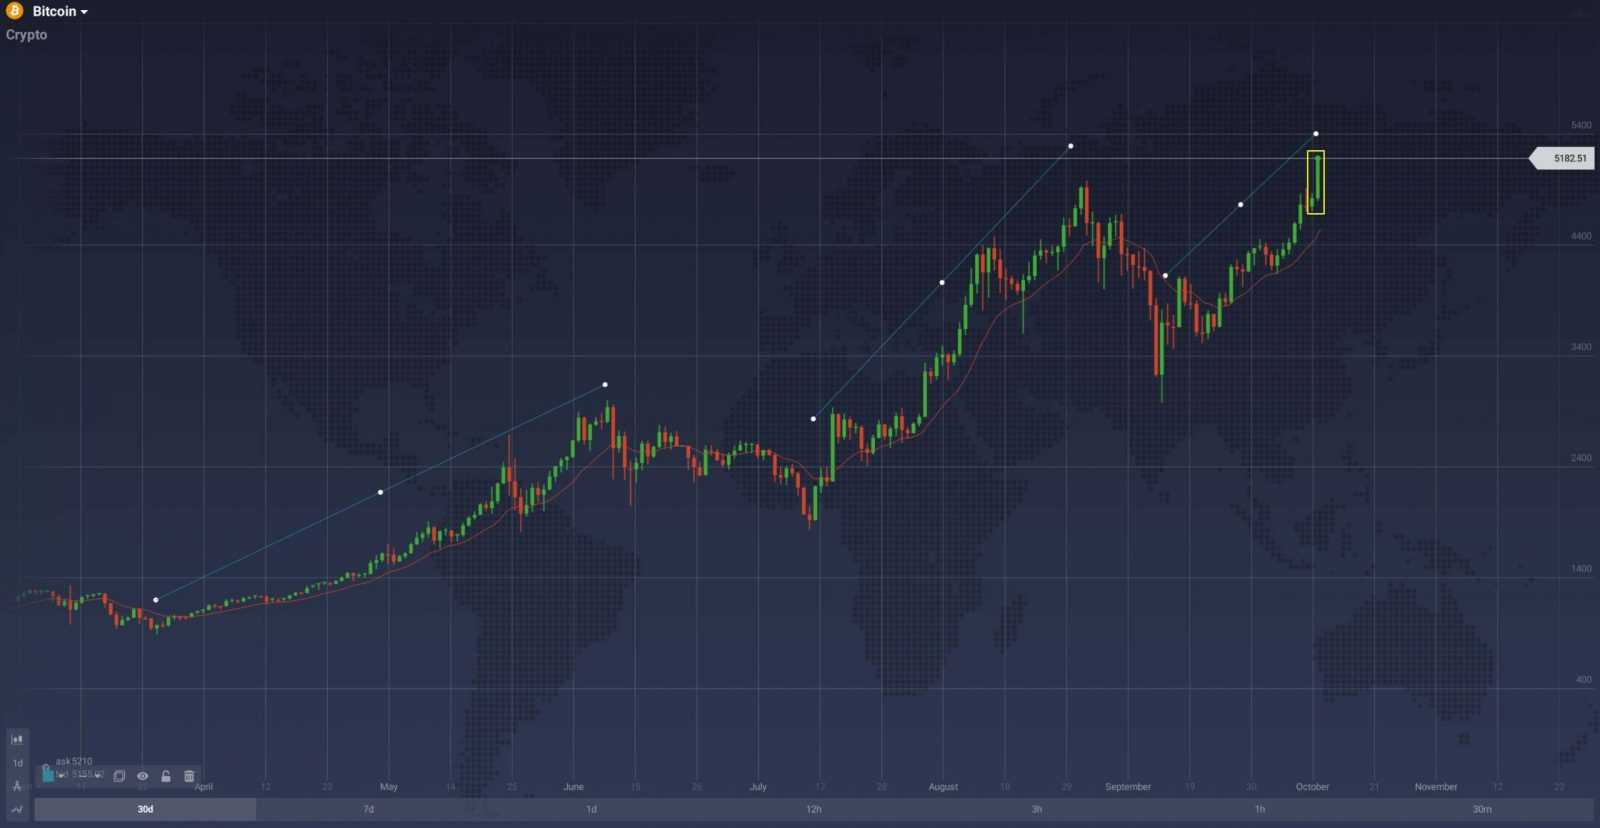Select the 3h time range tab
This screenshot has width=1600, height=828.
[x=1037, y=809]
